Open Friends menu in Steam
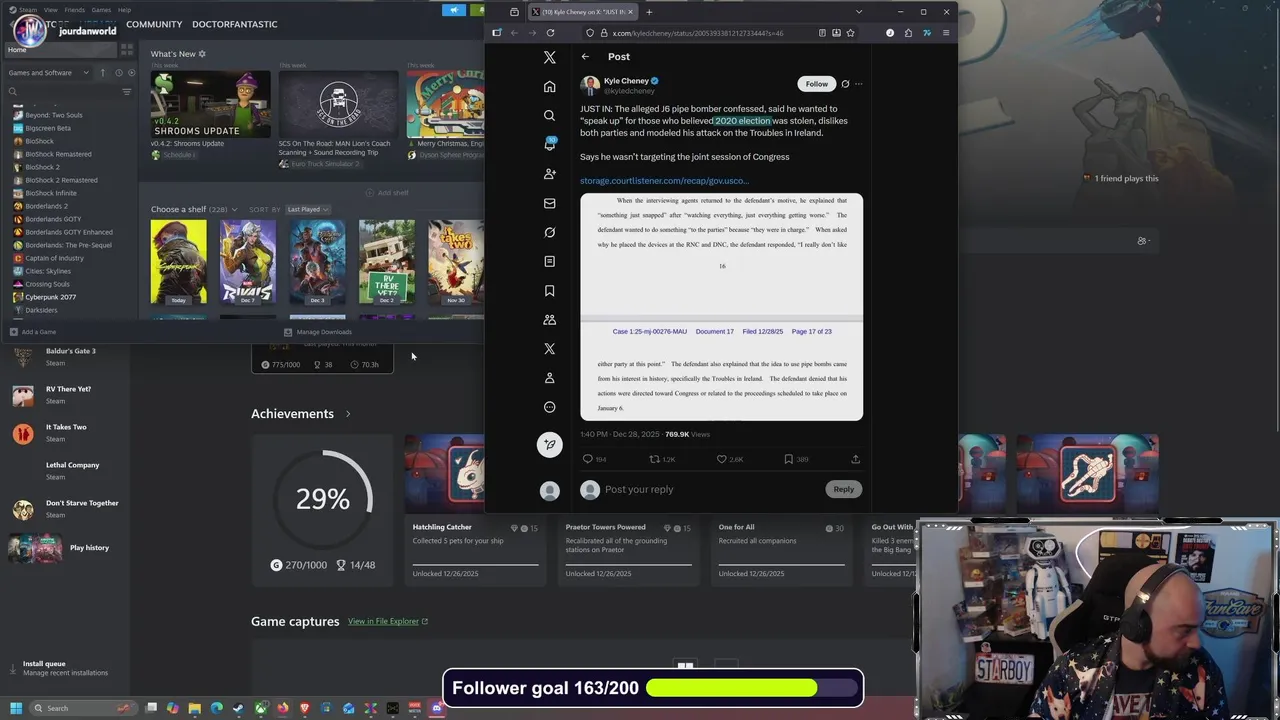Viewport: 1280px width, 720px height. pyautogui.click(x=75, y=10)
